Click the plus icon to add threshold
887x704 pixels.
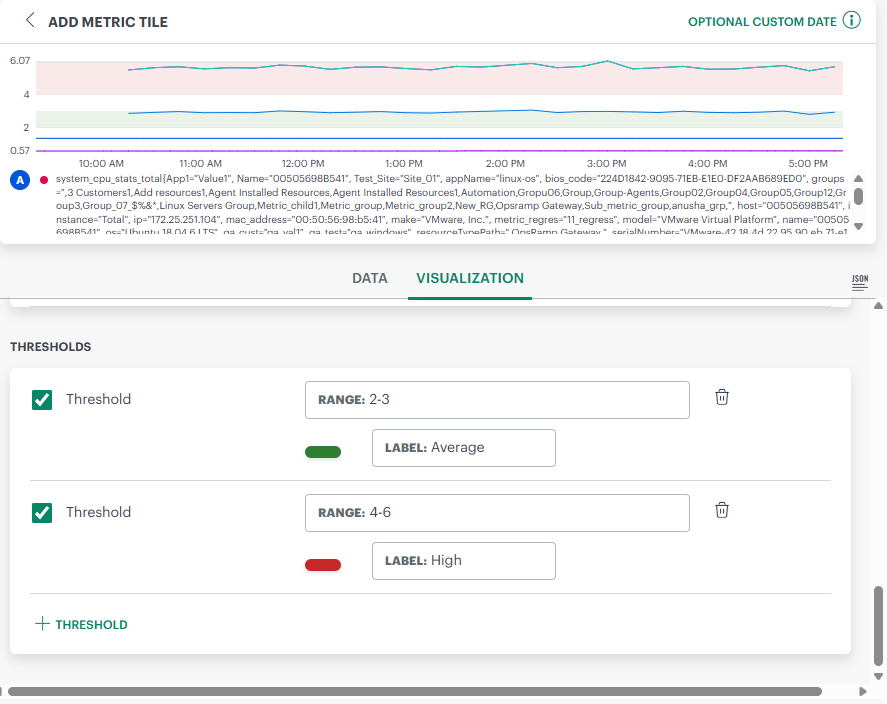[x=42, y=624]
